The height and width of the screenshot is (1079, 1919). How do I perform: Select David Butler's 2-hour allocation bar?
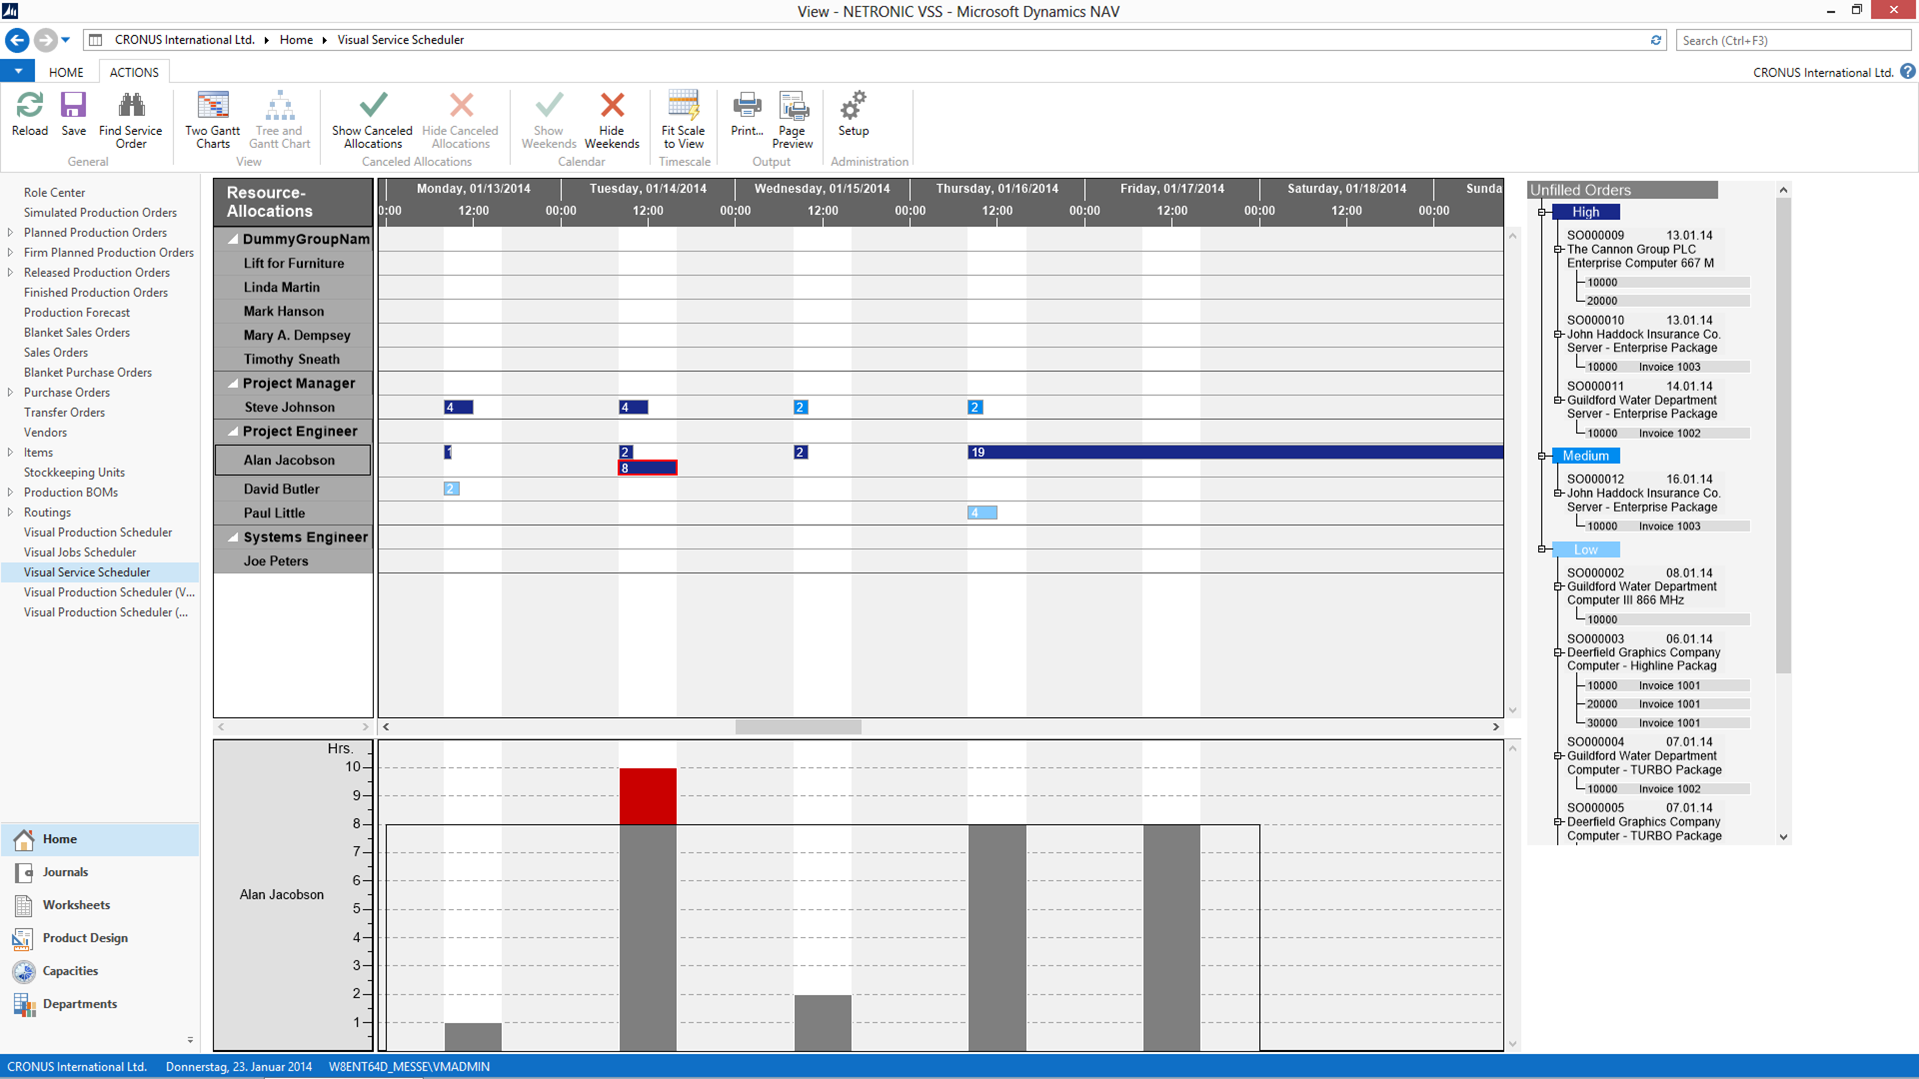coord(451,489)
